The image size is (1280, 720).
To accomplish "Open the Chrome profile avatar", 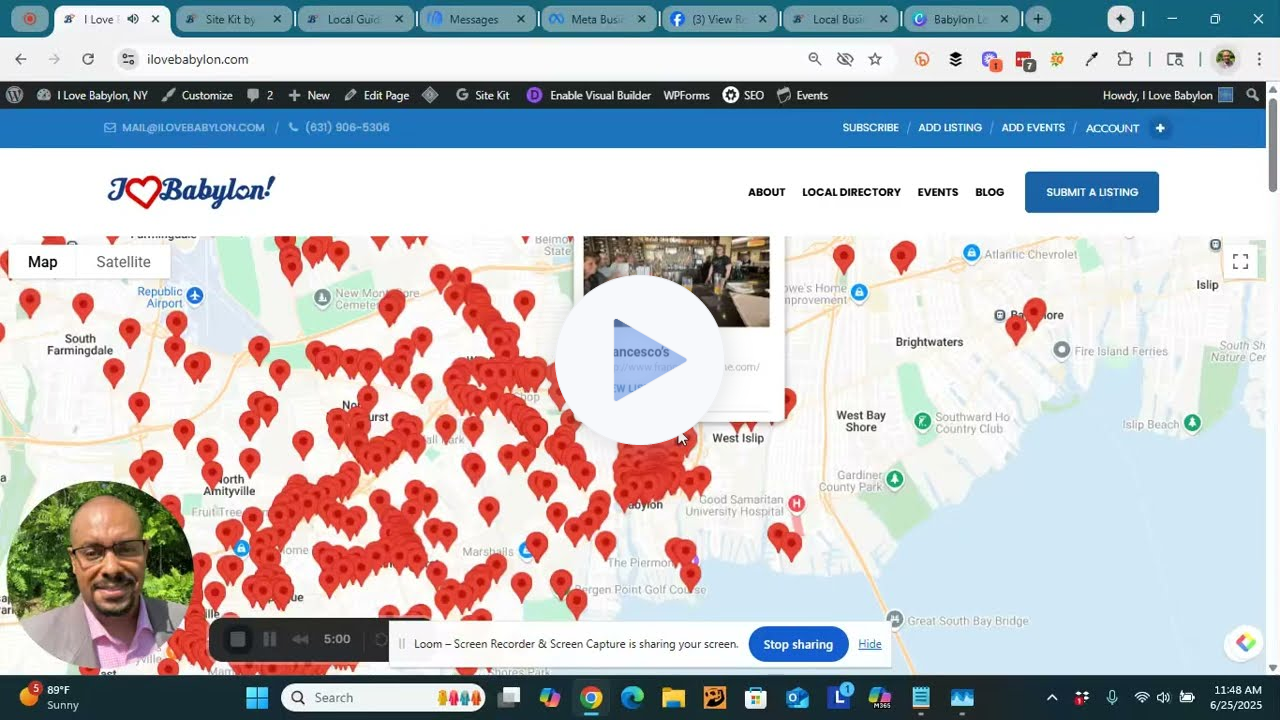I will pyautogui.click(x=1225, y=59).
